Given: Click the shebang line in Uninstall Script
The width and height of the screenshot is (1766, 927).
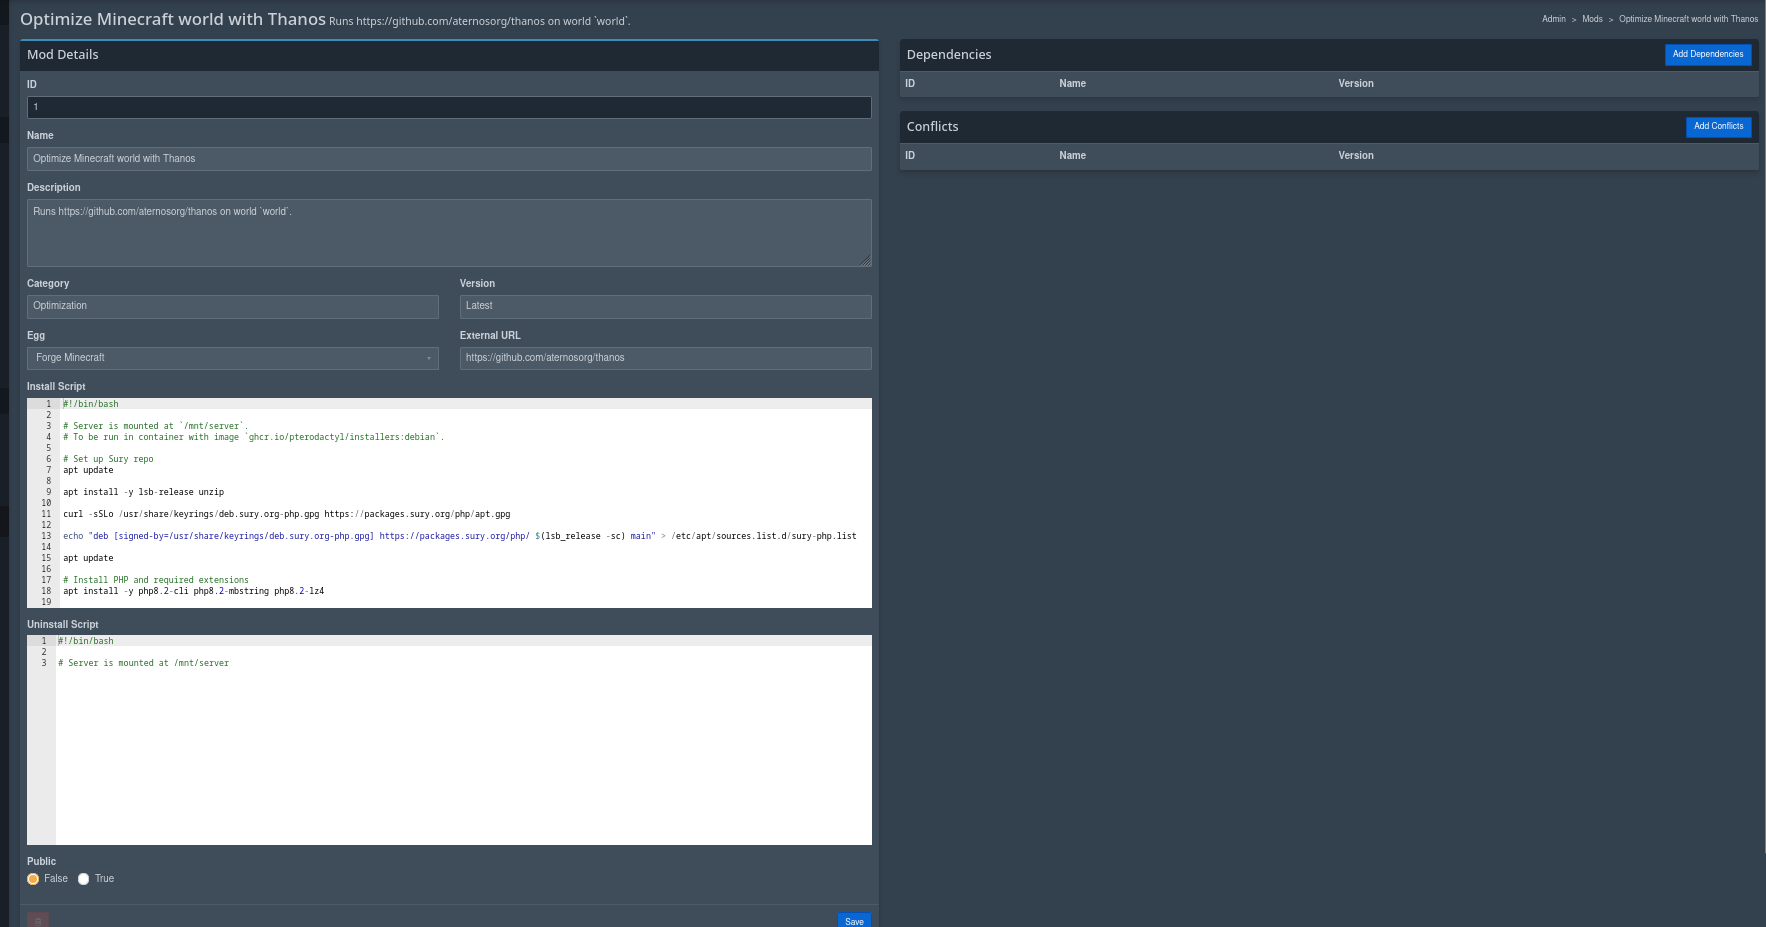Looking at the screenshot, I should pos(86,641).
